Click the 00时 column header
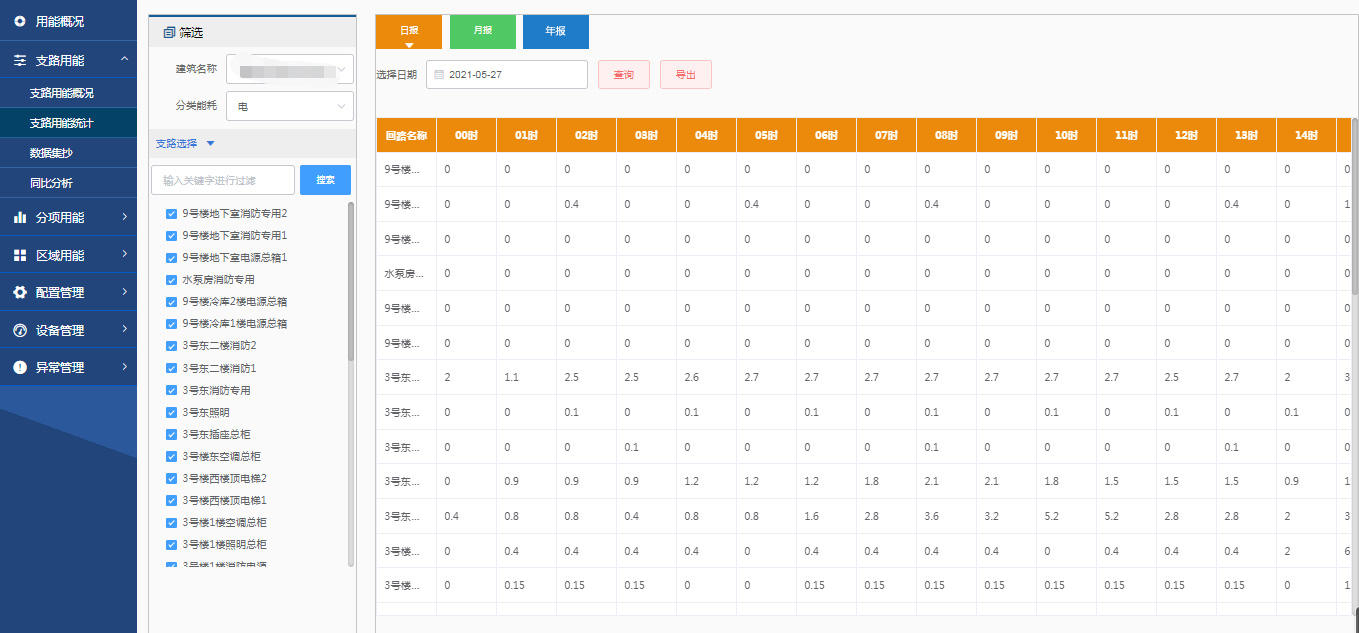 pyautogui.click(x=466, y=135)
